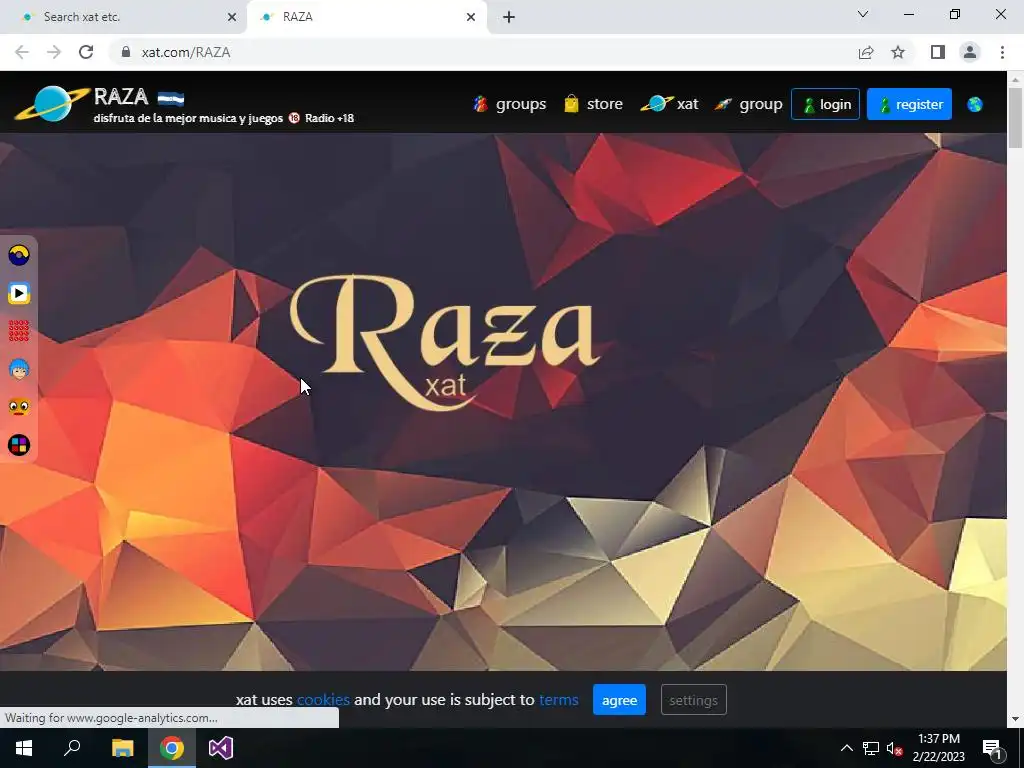The height and width of the screenshot is (768, 1024).
Task: Click the scrollbar down arrow
Action: click(x=1015, y=719)
